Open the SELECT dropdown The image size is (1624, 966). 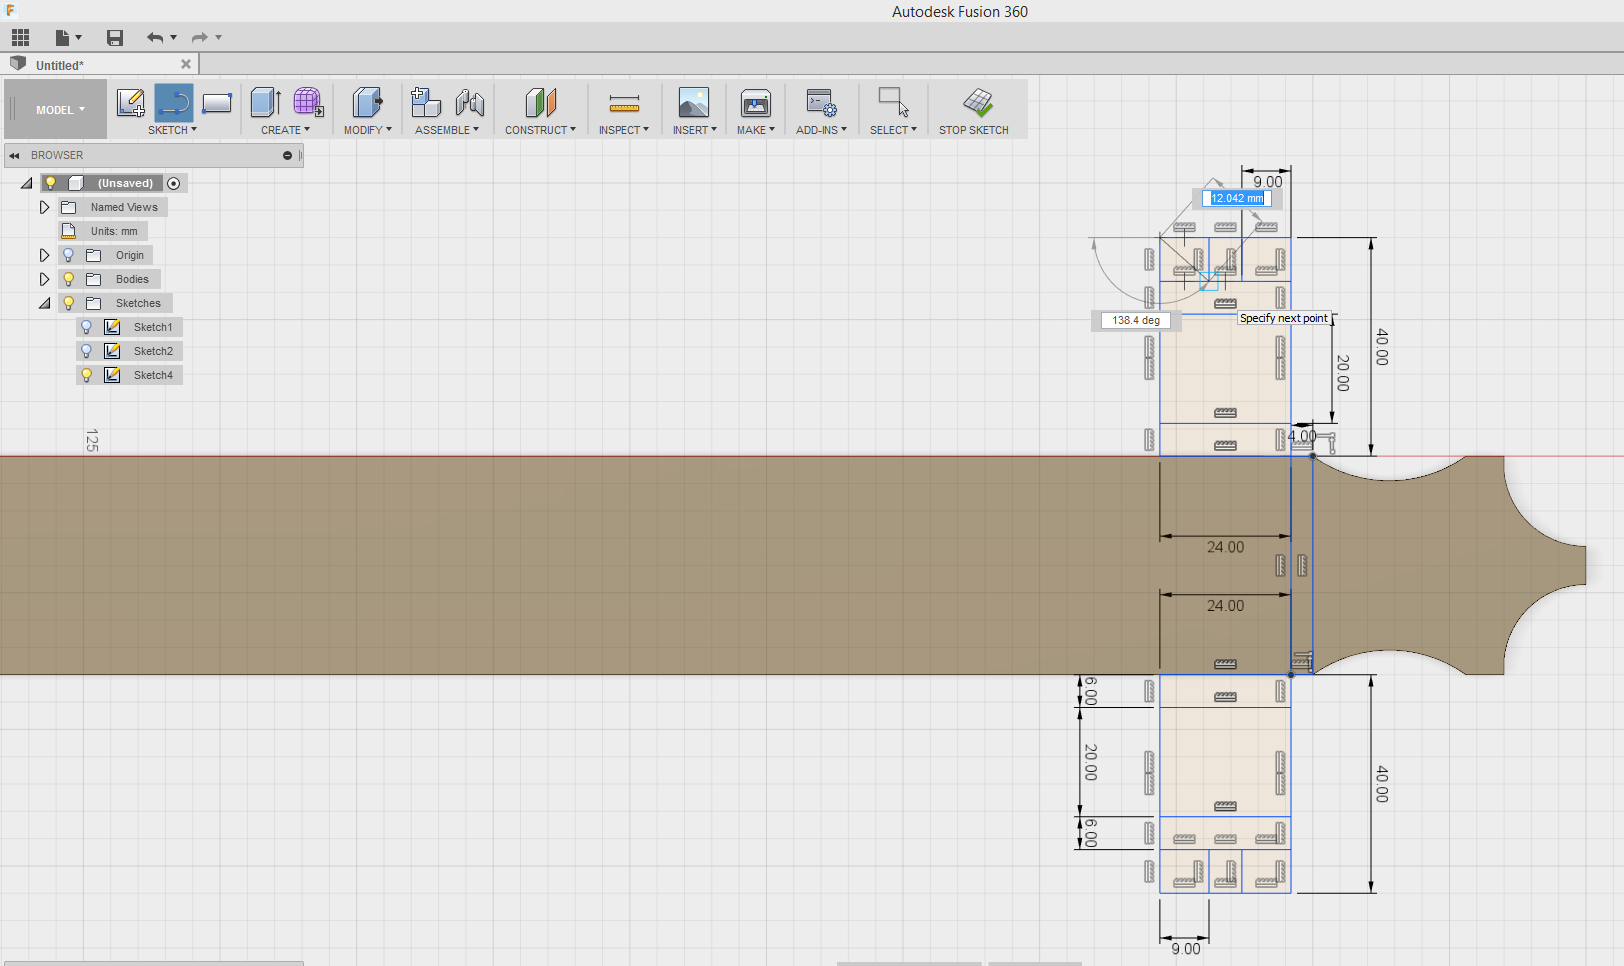click(x=893, y=130)
